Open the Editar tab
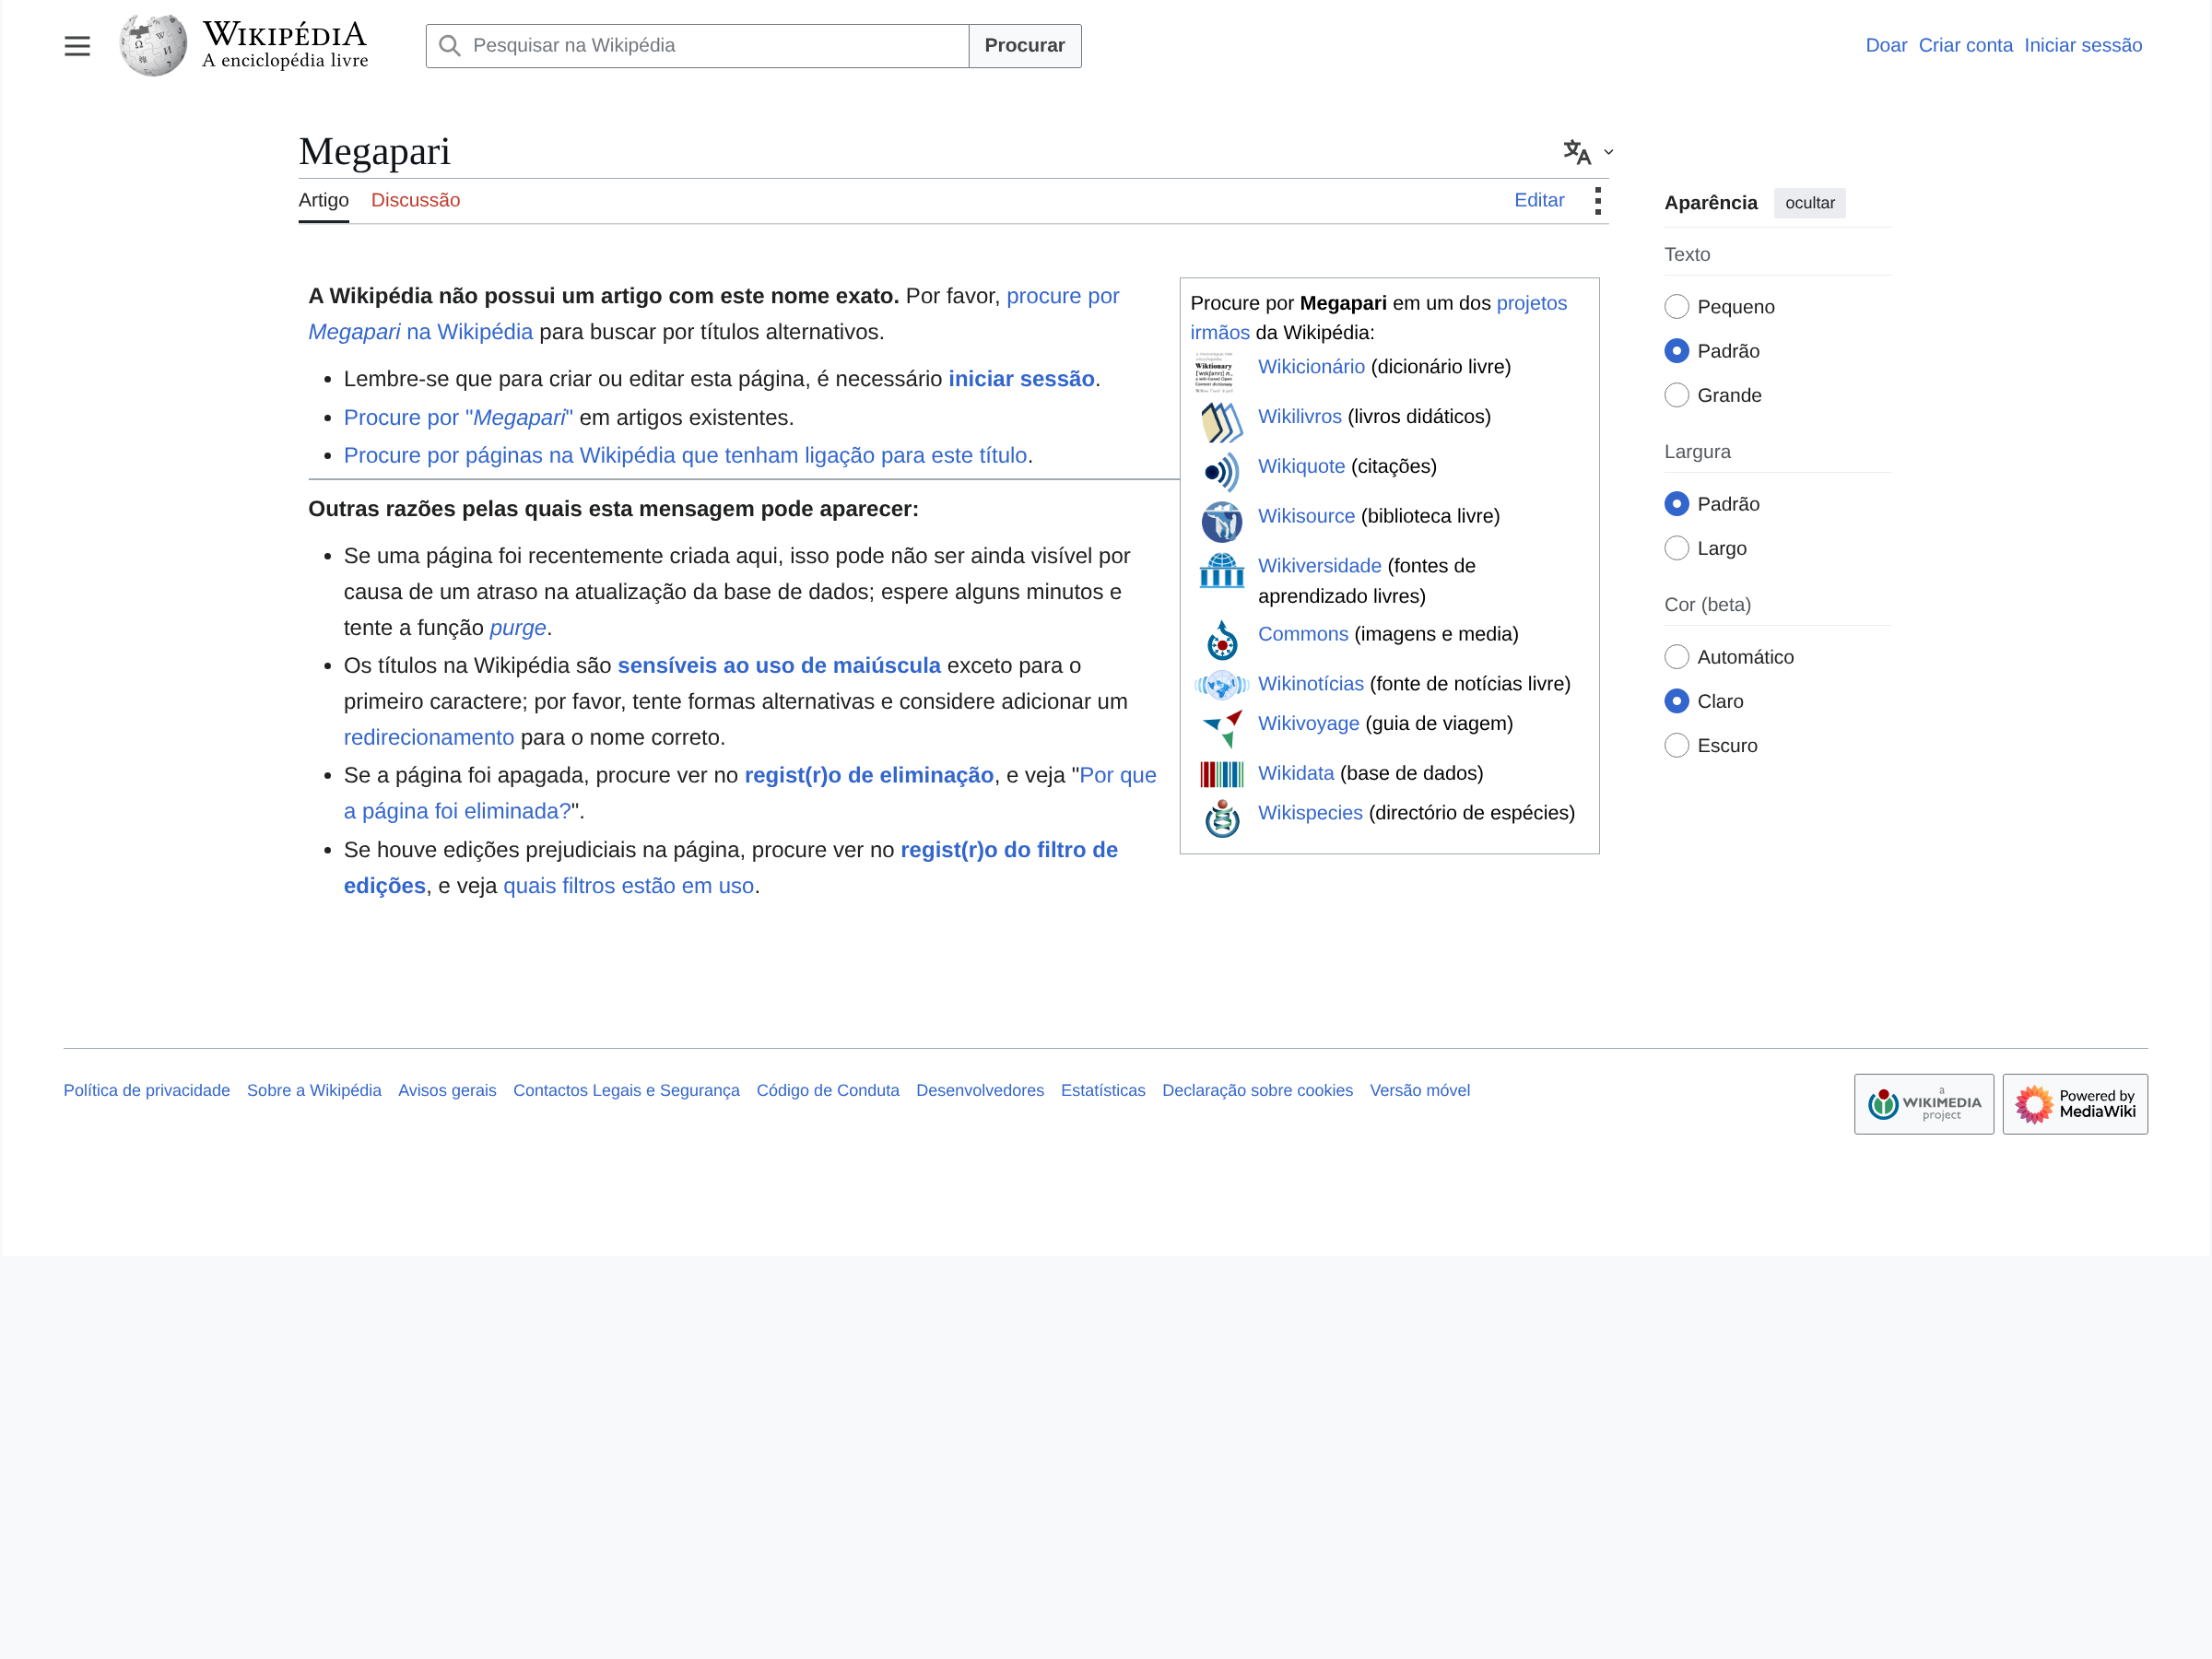 pos(1539,200)
